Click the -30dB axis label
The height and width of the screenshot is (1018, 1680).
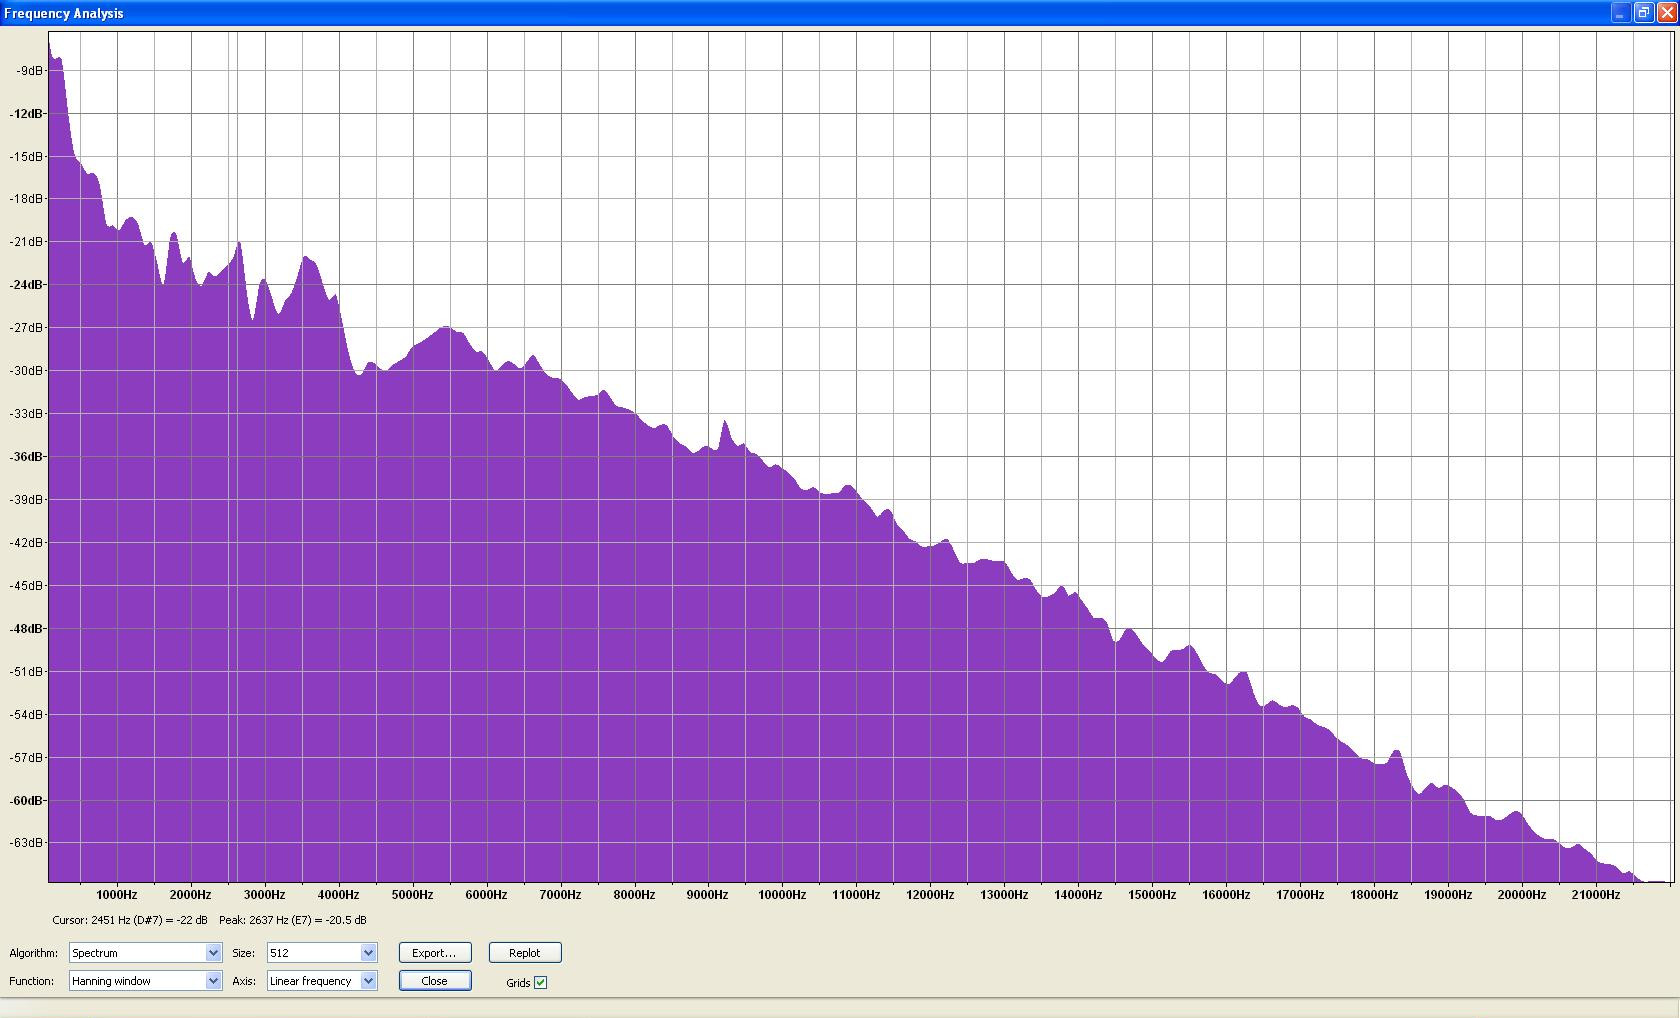(27, 371)
